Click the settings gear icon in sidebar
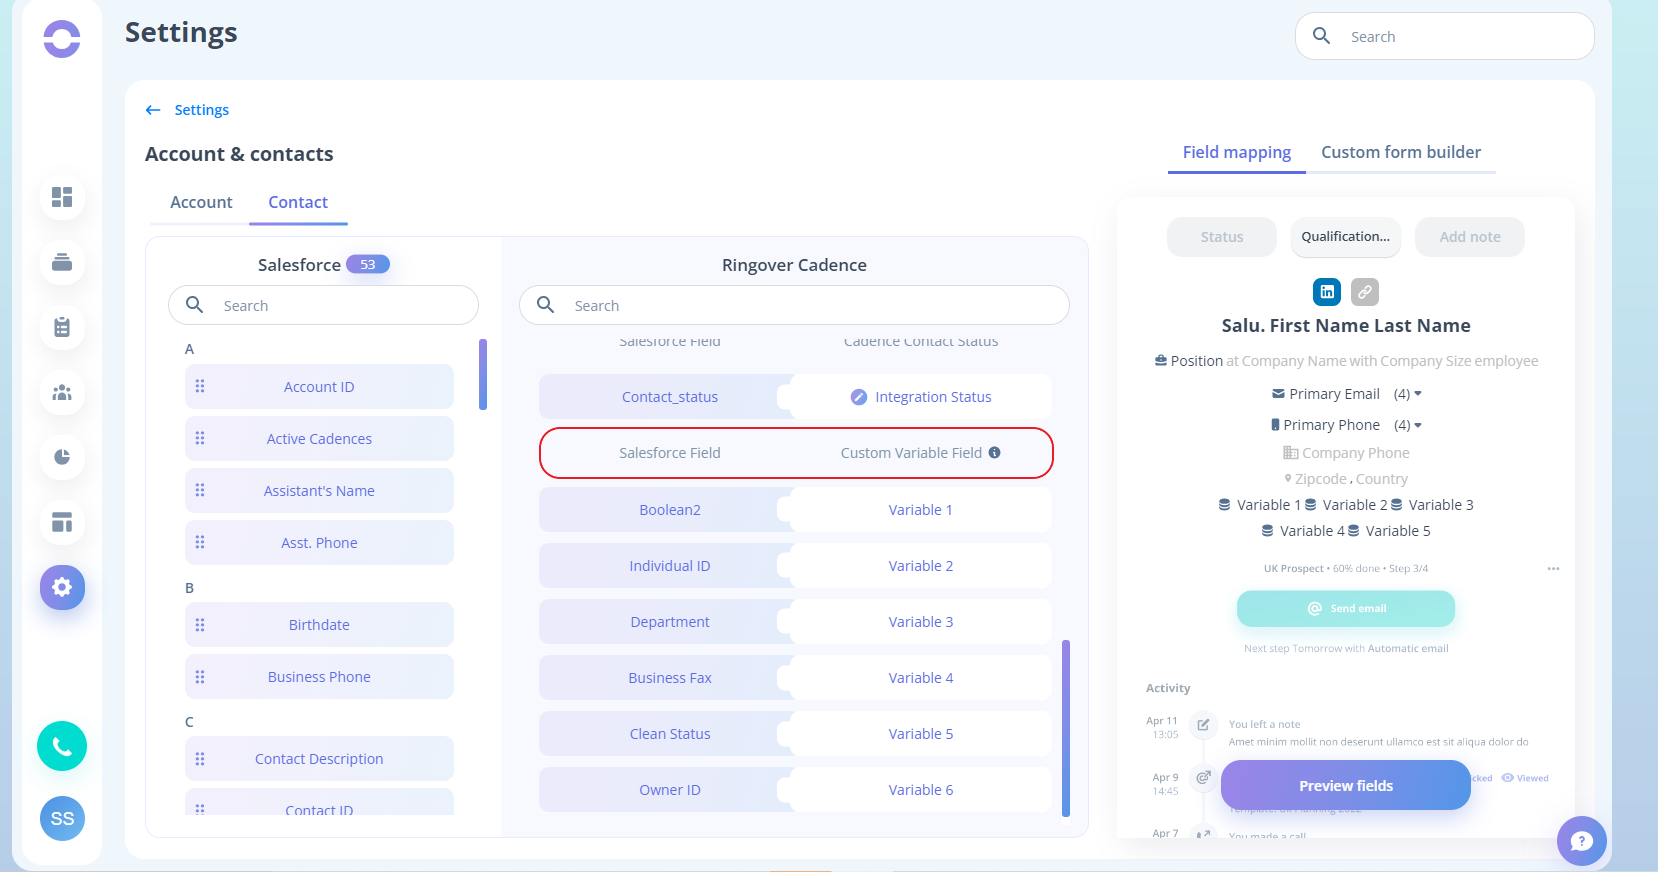Viewport: 1658px width, 872px height. tap(62, 587)
